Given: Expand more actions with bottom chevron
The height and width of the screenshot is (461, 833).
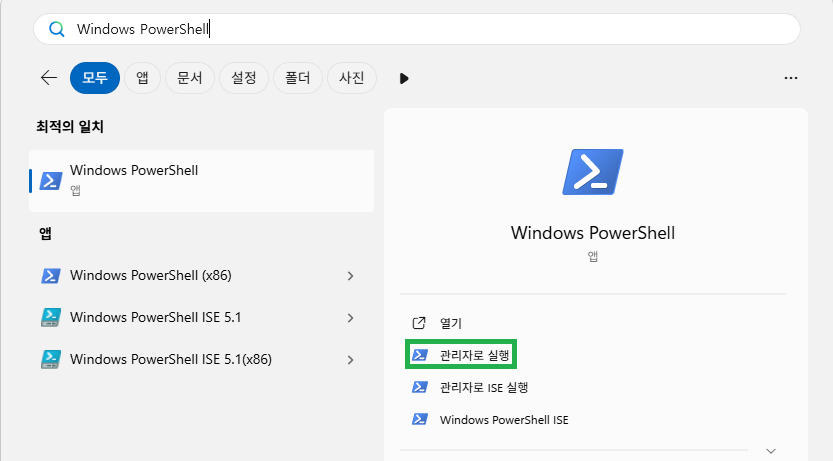Looking at the screenshot, I should [771, 451].
